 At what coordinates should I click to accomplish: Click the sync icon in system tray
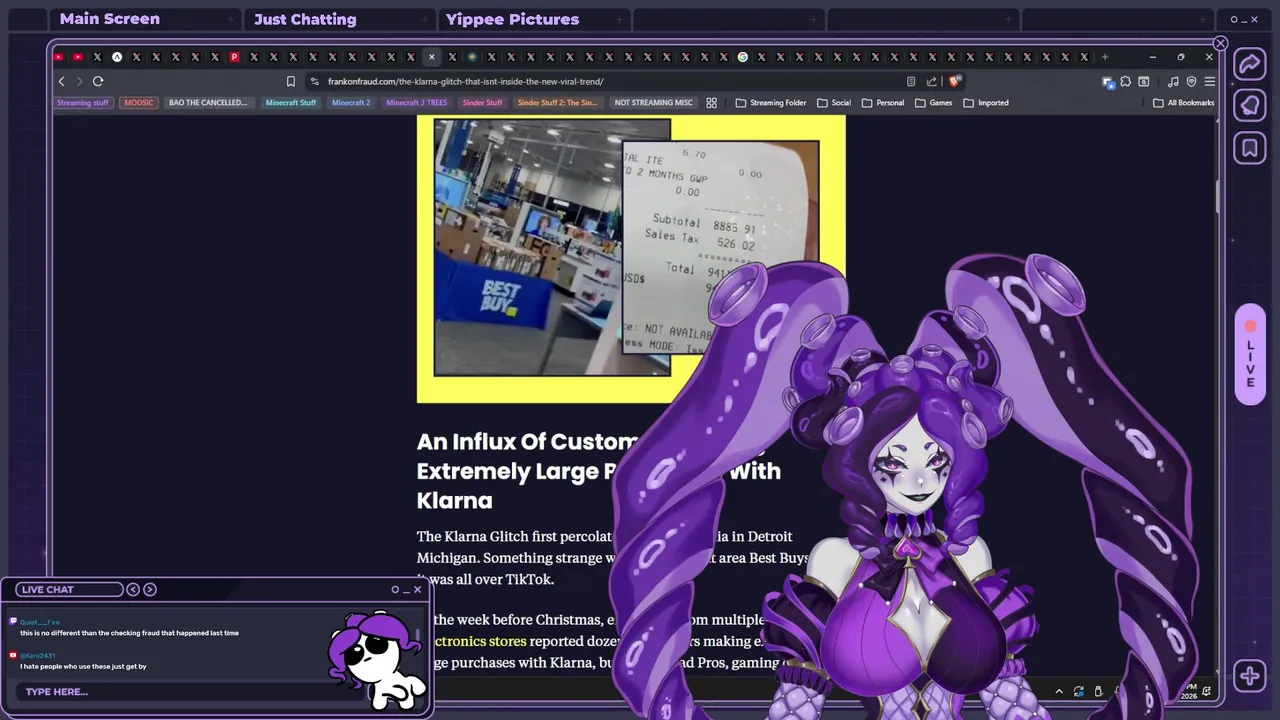pyautogui.click(x=1078, y=691)
